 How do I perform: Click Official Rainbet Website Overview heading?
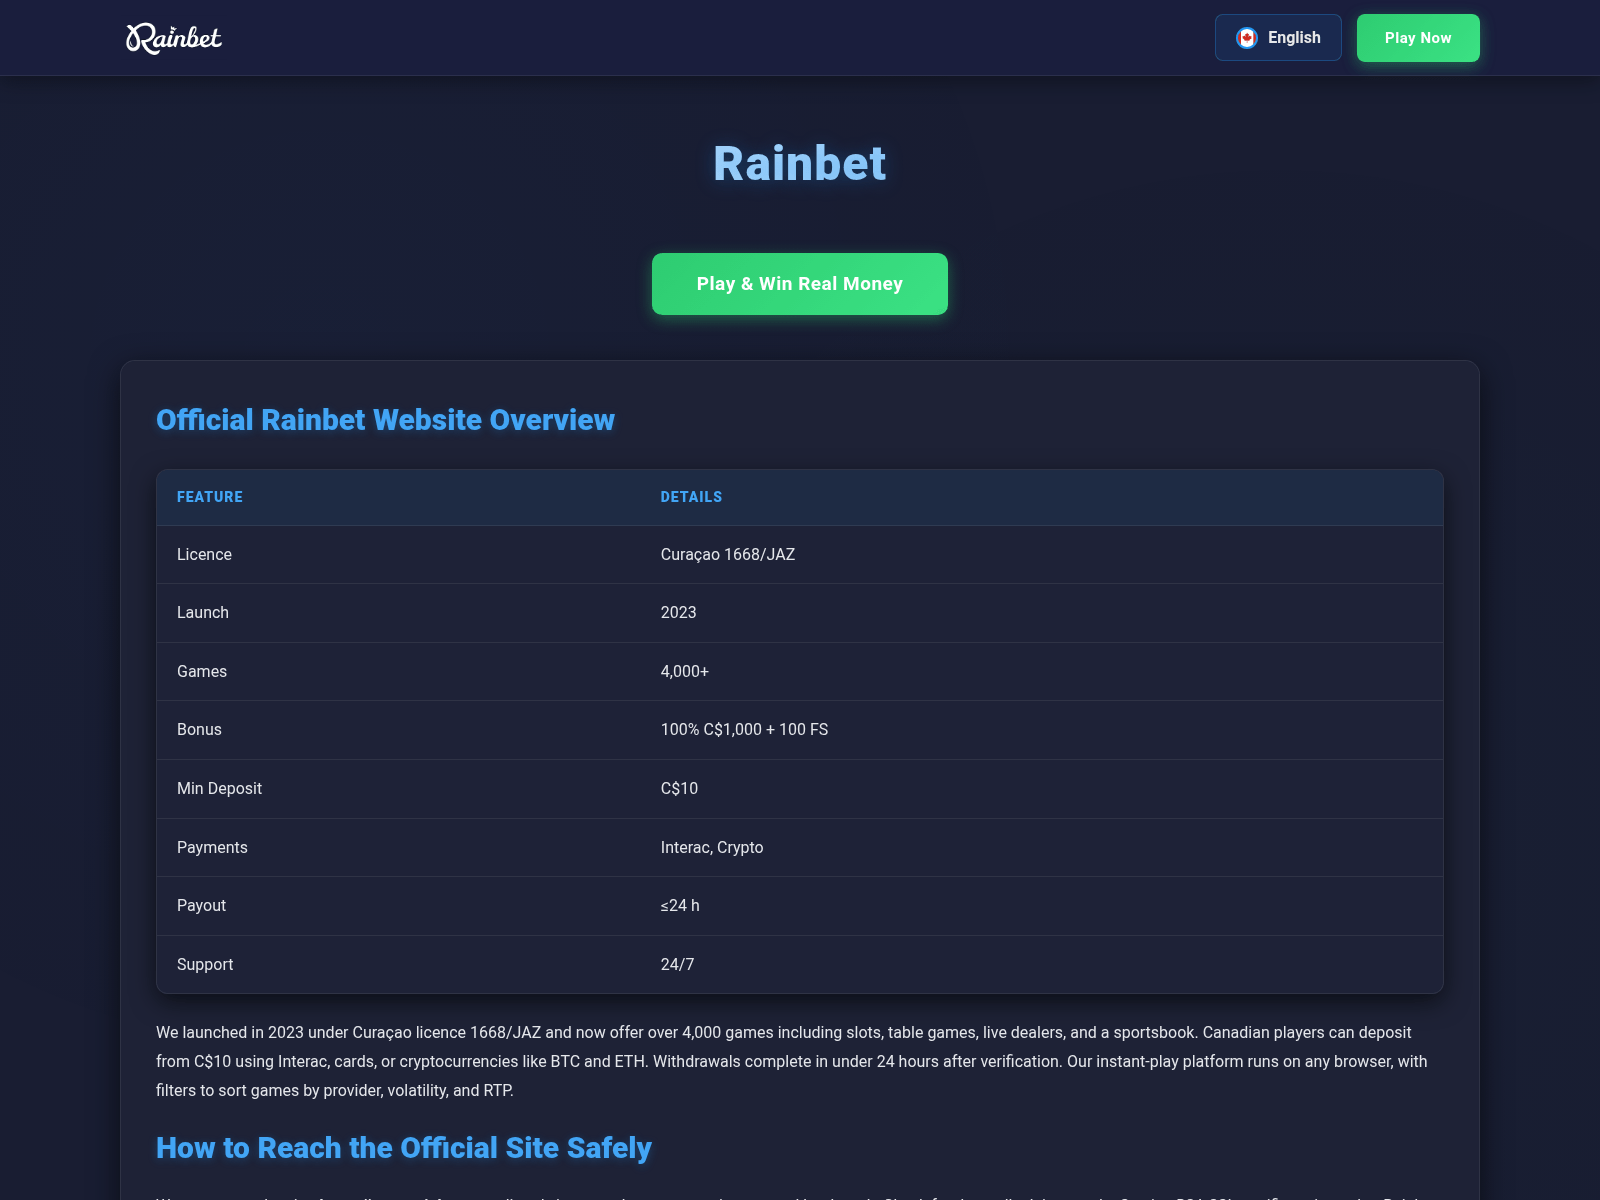(385, 420)
